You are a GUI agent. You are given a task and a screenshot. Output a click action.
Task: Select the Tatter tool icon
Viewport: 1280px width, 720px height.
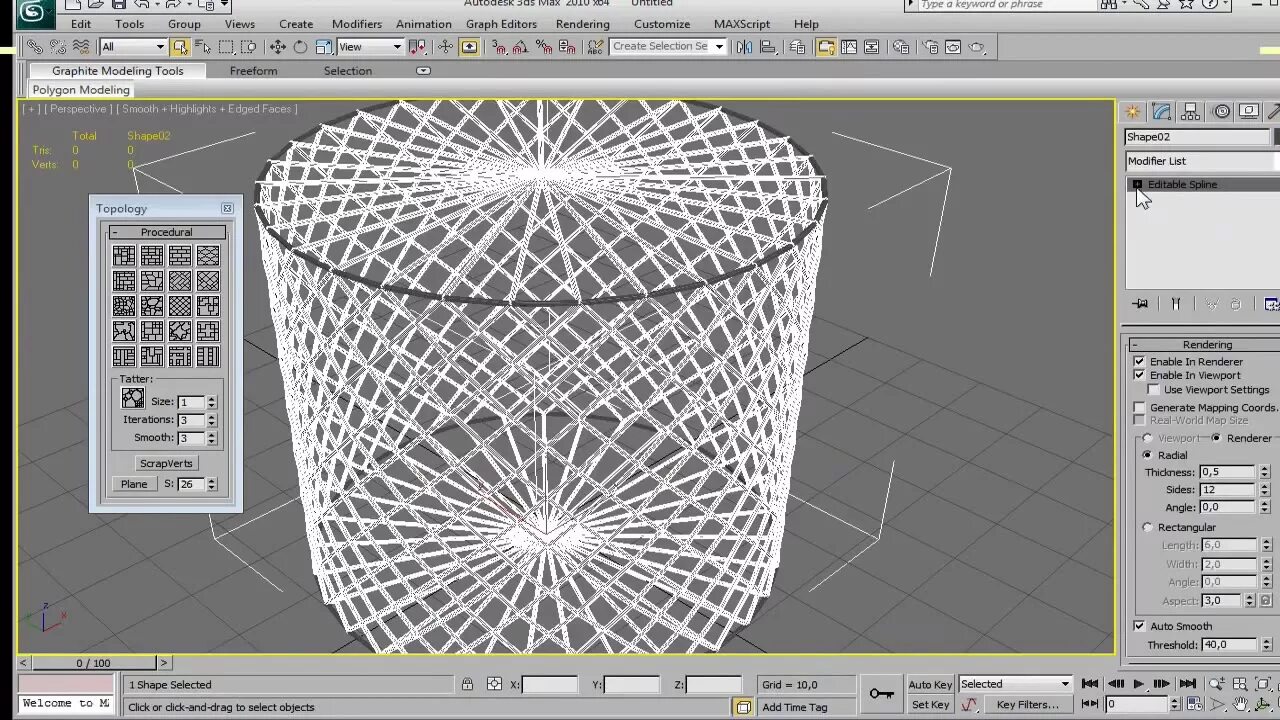(133, 399)
